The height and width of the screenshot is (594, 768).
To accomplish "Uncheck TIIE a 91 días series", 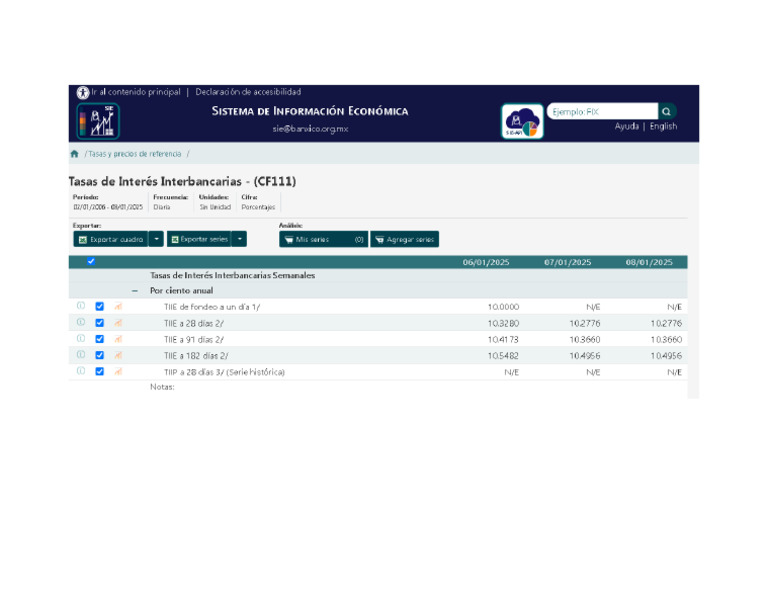I will tap(99, 339).
